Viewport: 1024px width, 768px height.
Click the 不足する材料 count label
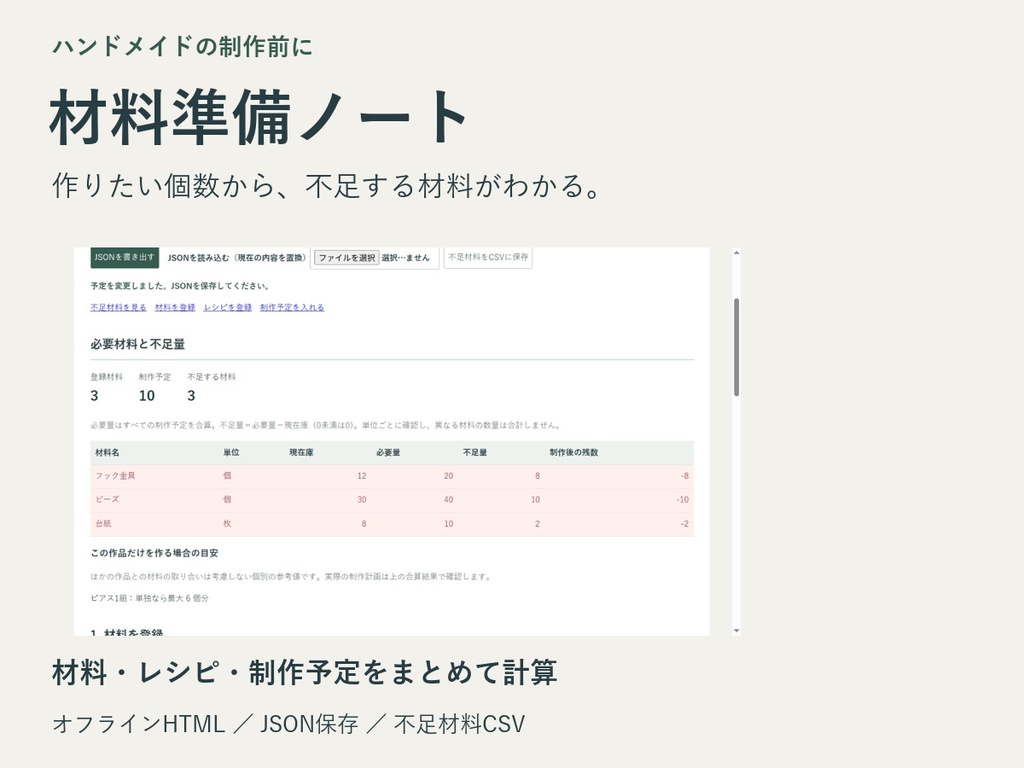pyautogui.click(x=212, y=377)
